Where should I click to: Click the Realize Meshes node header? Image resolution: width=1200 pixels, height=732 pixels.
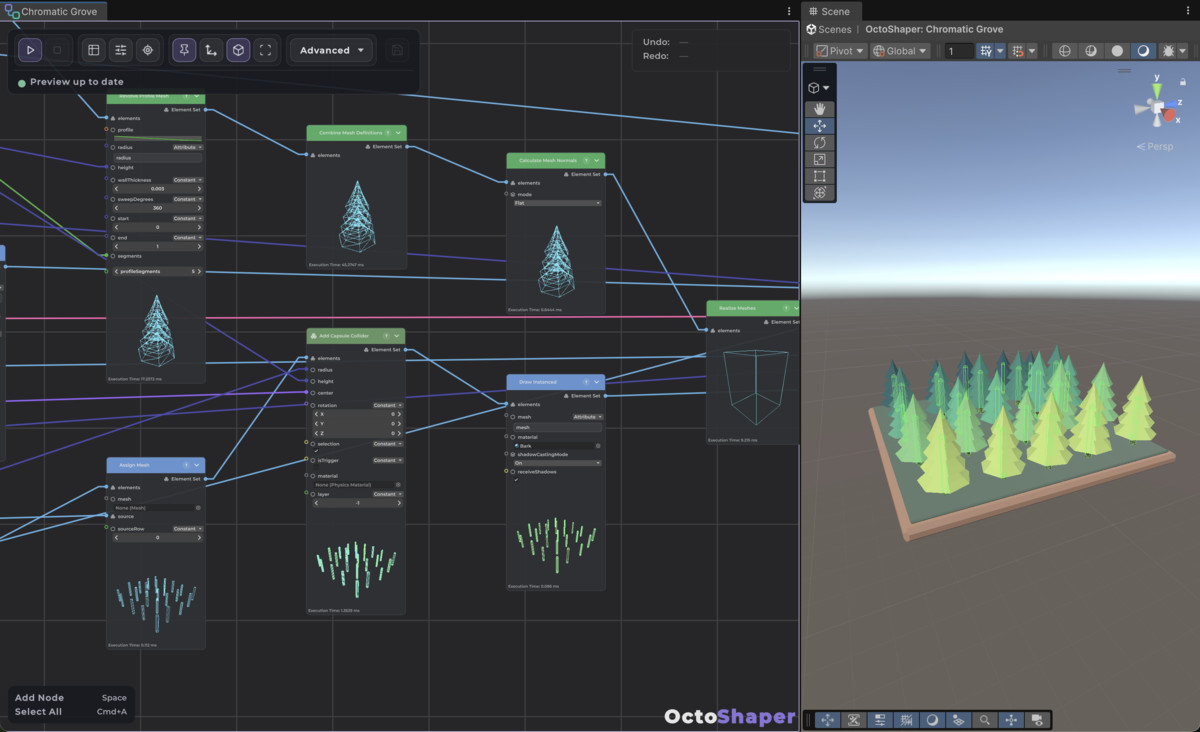pyautogui.click(x=752, y=308)
